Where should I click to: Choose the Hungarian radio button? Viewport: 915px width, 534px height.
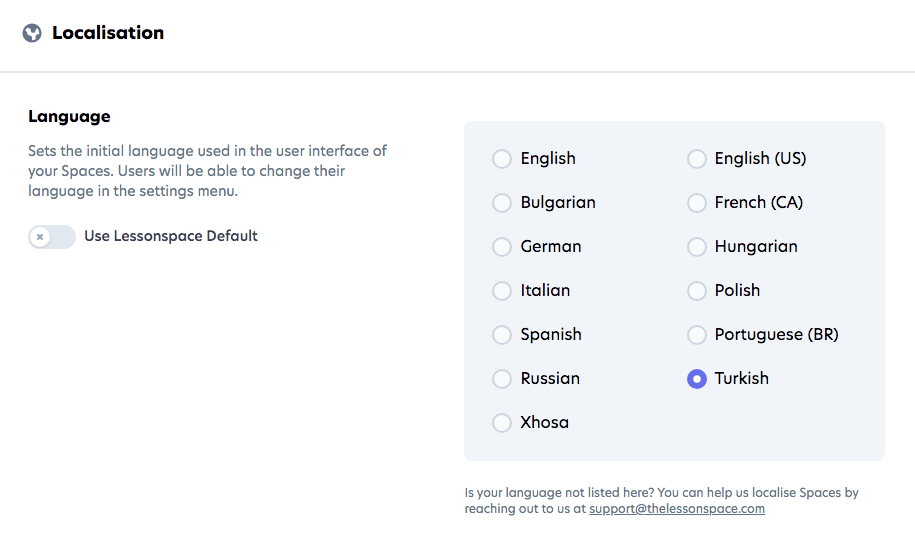[x=697, y=247]
